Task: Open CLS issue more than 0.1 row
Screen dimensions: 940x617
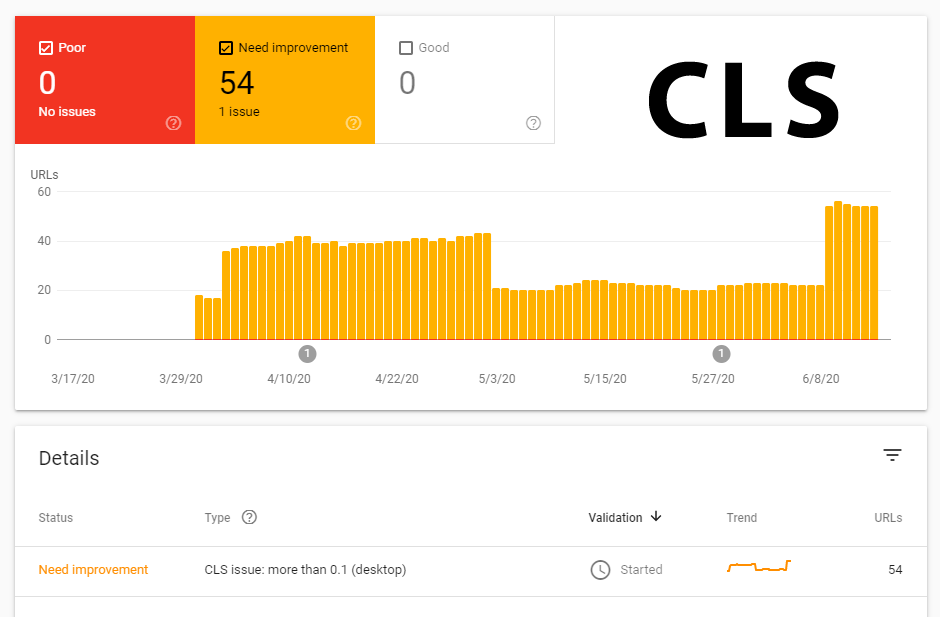Action: (471, 571)
